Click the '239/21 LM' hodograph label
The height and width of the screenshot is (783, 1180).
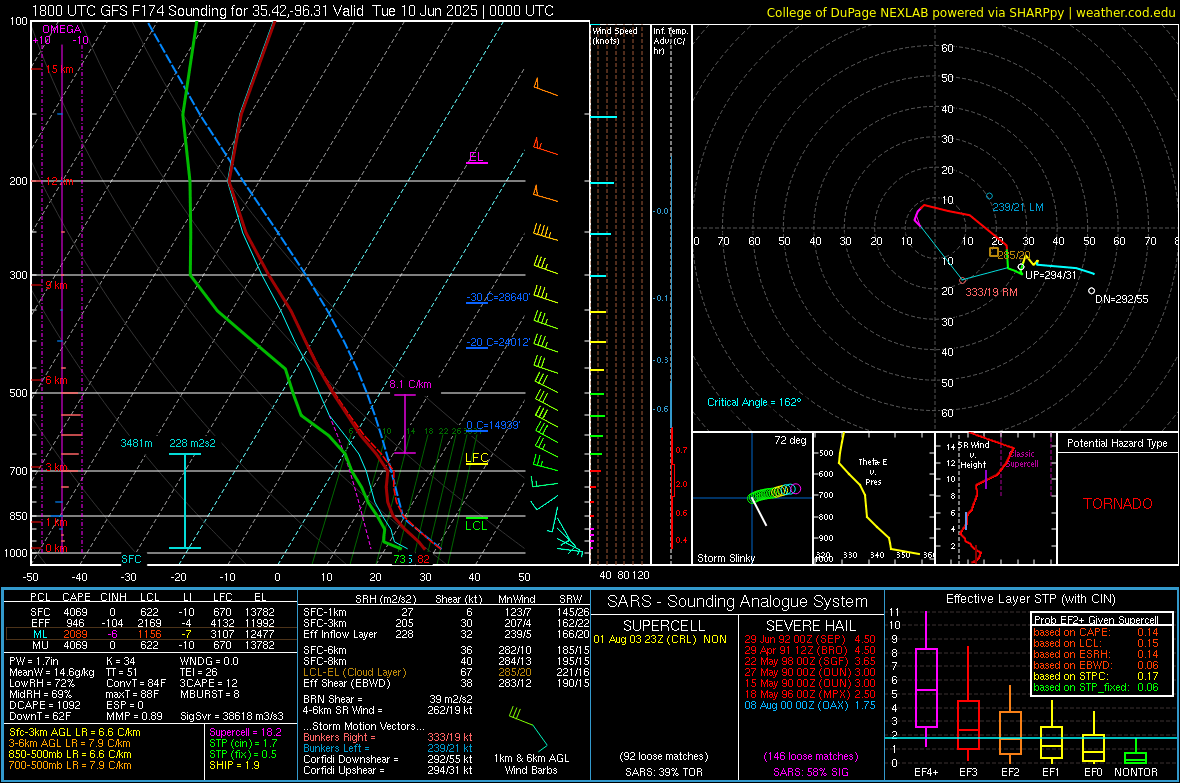[1017, 207]
